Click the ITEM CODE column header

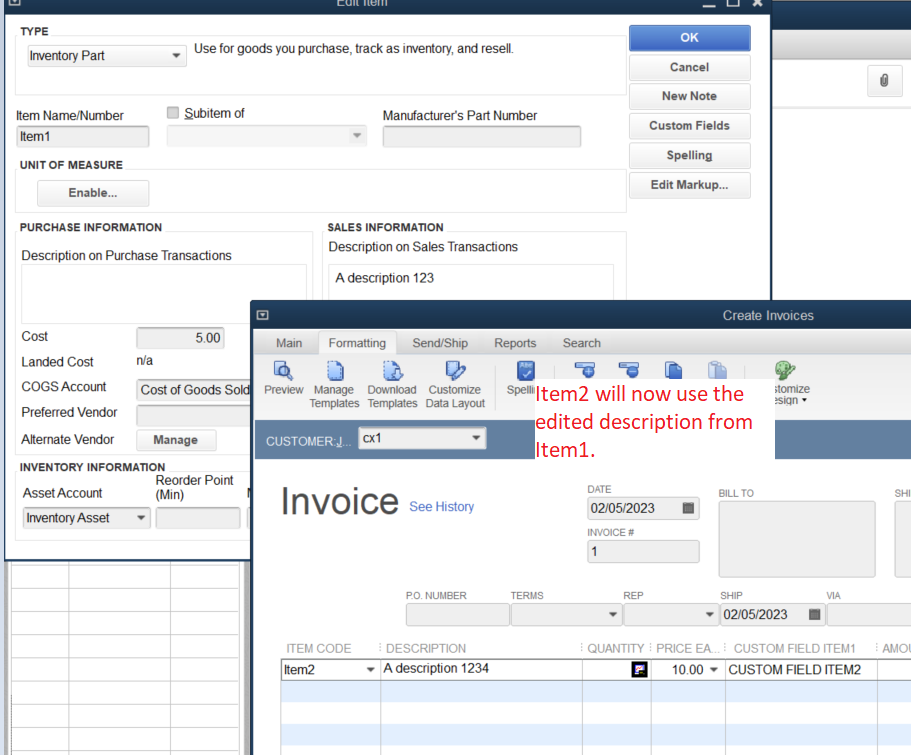point(319,648)
